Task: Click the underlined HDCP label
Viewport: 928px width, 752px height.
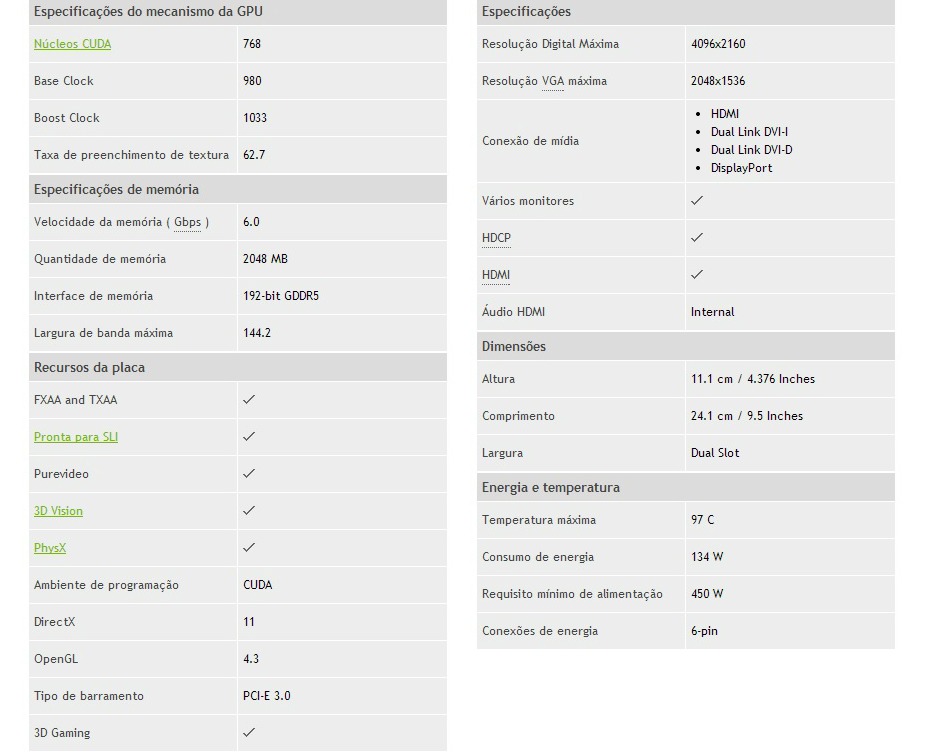Action: (x=496, y=238)
